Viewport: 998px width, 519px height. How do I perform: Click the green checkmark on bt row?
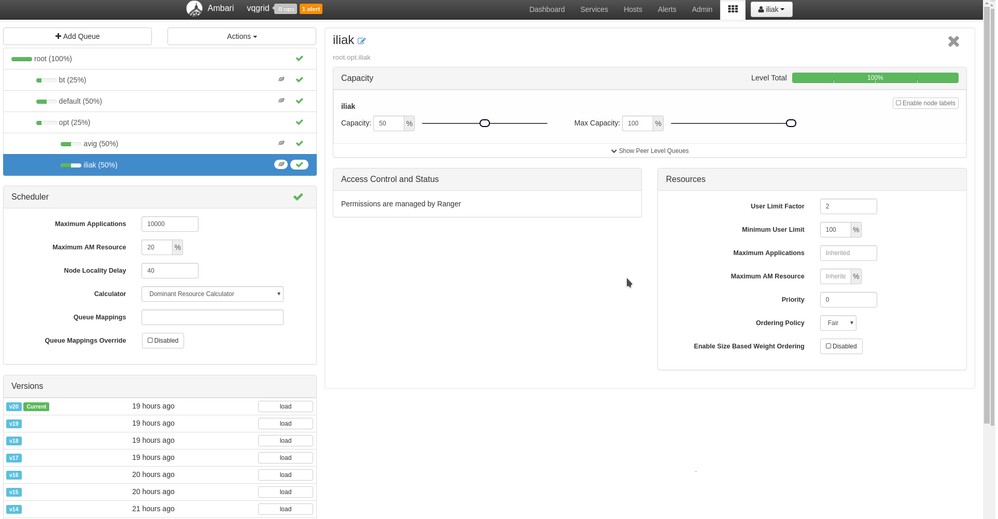click(x=299, y=80)
